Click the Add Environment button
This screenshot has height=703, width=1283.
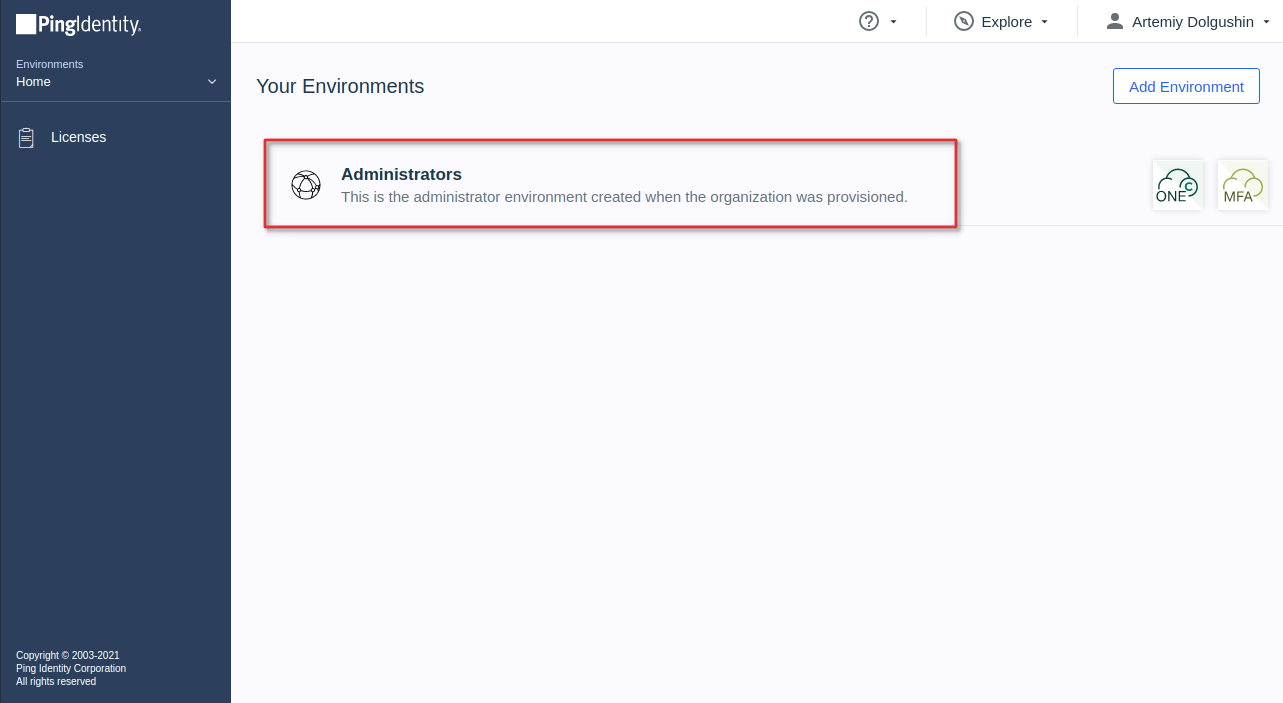(x=1186, y=86)
